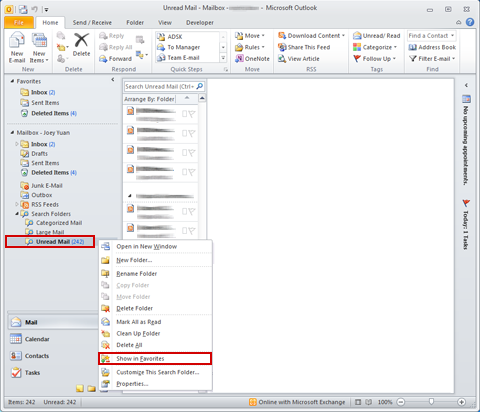Screen dimensions: 480x412
Task: Choose Open in New Window
Action: tap(155, 246)
